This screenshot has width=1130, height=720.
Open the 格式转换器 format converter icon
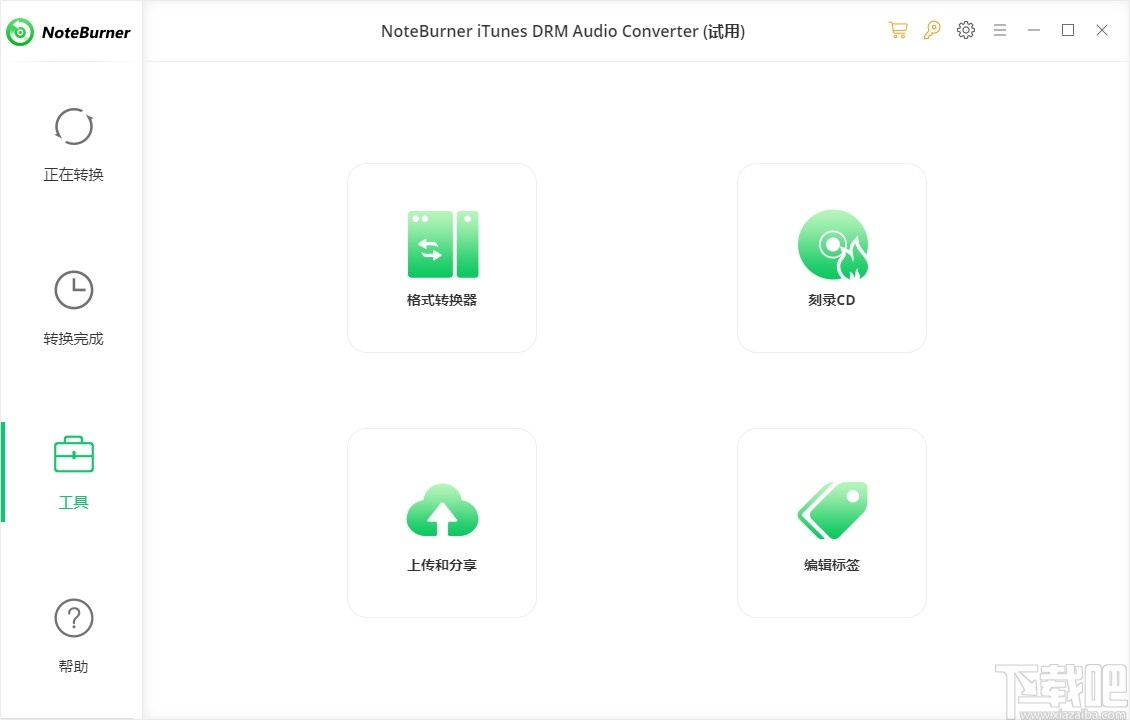(441, 243)
